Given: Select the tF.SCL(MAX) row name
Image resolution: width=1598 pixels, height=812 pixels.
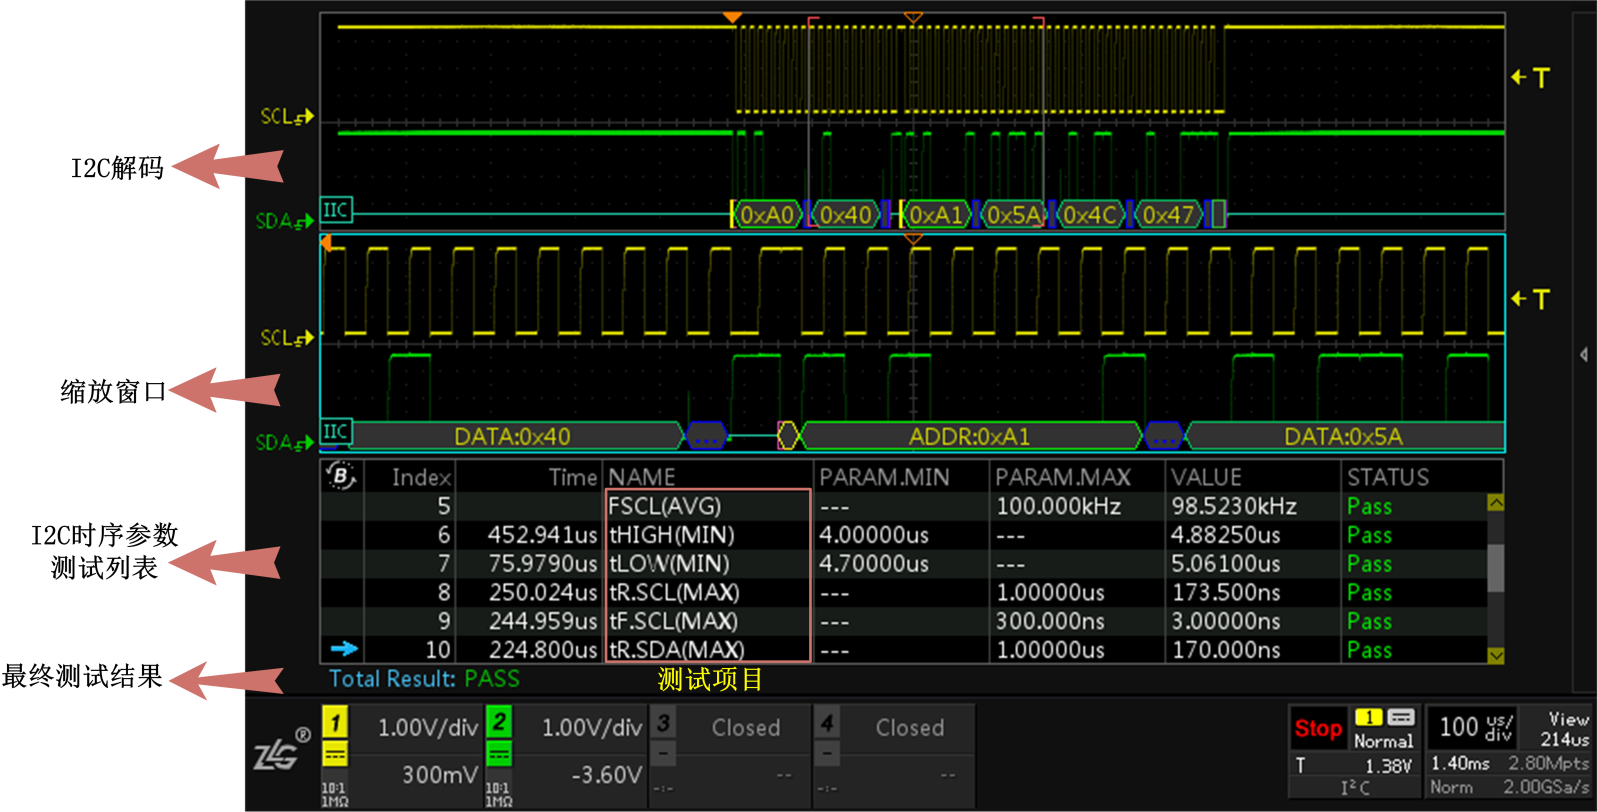Looking at the screenshot, I should pos(673,621).
